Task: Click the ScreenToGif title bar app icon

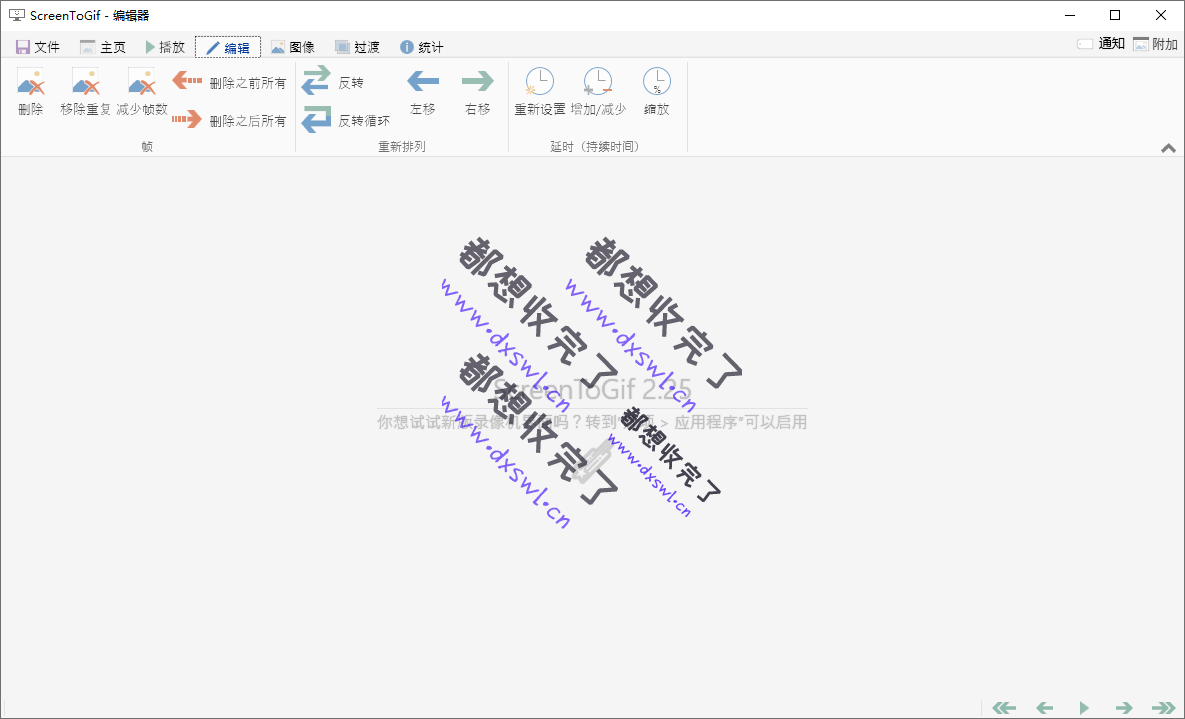Action: pos(17,15)
